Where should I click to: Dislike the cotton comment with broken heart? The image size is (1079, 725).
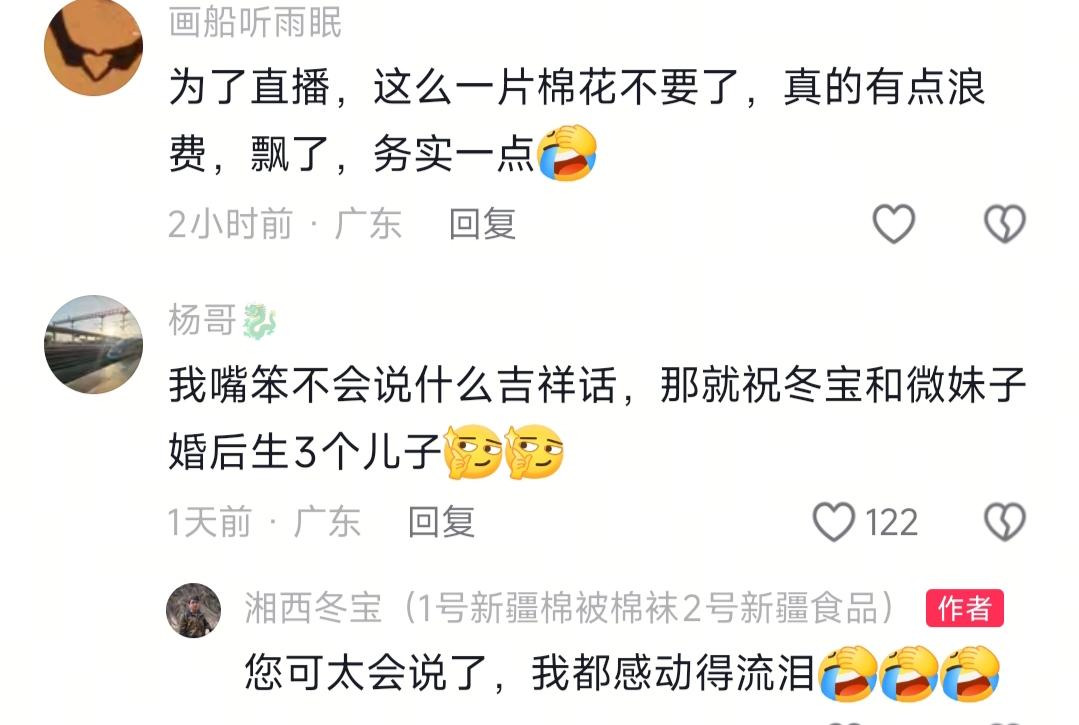click(1005, 224)
